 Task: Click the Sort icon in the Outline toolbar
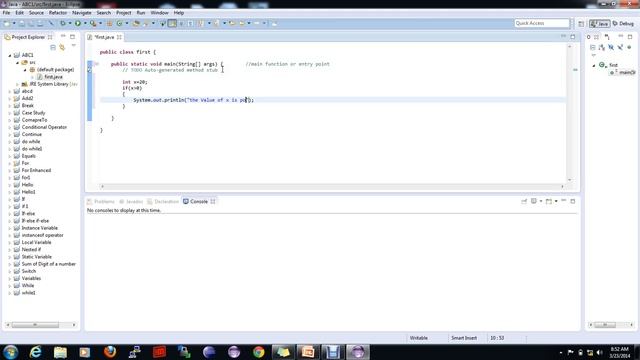click(x=602, y=47)
